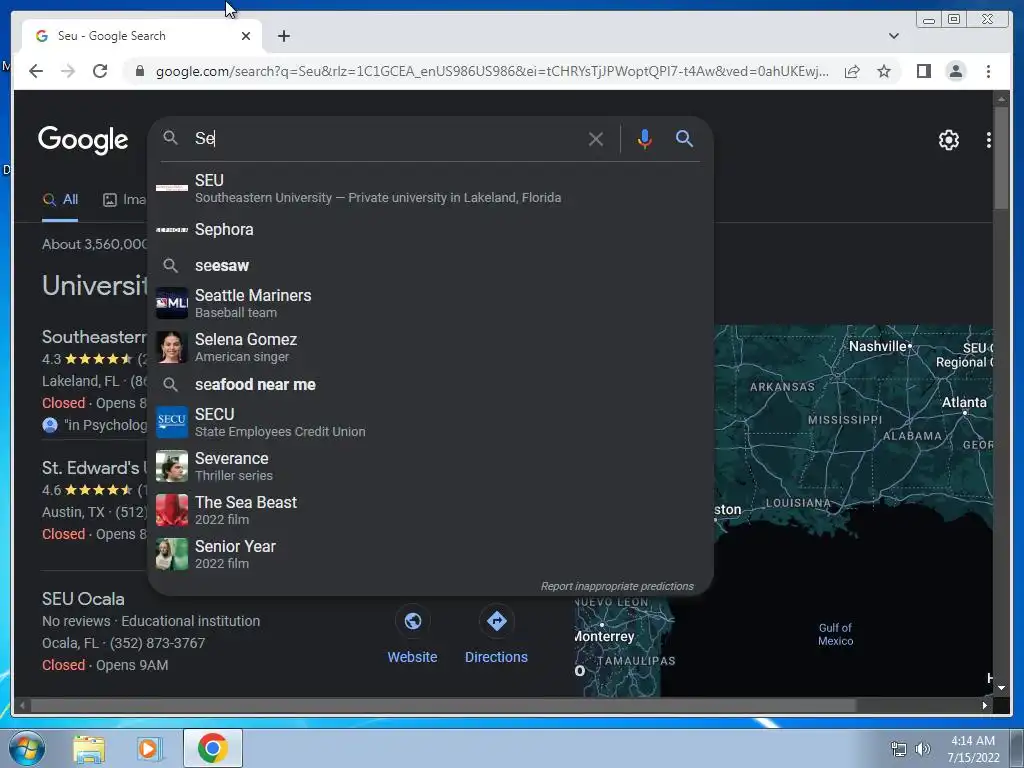Close the Seu - Google Search tab

pyautogui.click(x=246, y=36)
